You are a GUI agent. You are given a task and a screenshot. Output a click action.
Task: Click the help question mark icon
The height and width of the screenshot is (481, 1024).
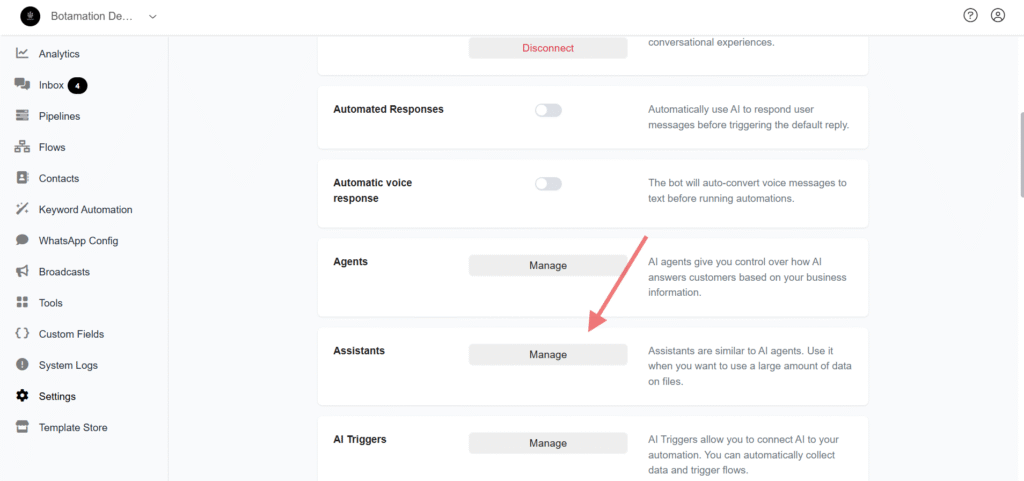(970, 16)
